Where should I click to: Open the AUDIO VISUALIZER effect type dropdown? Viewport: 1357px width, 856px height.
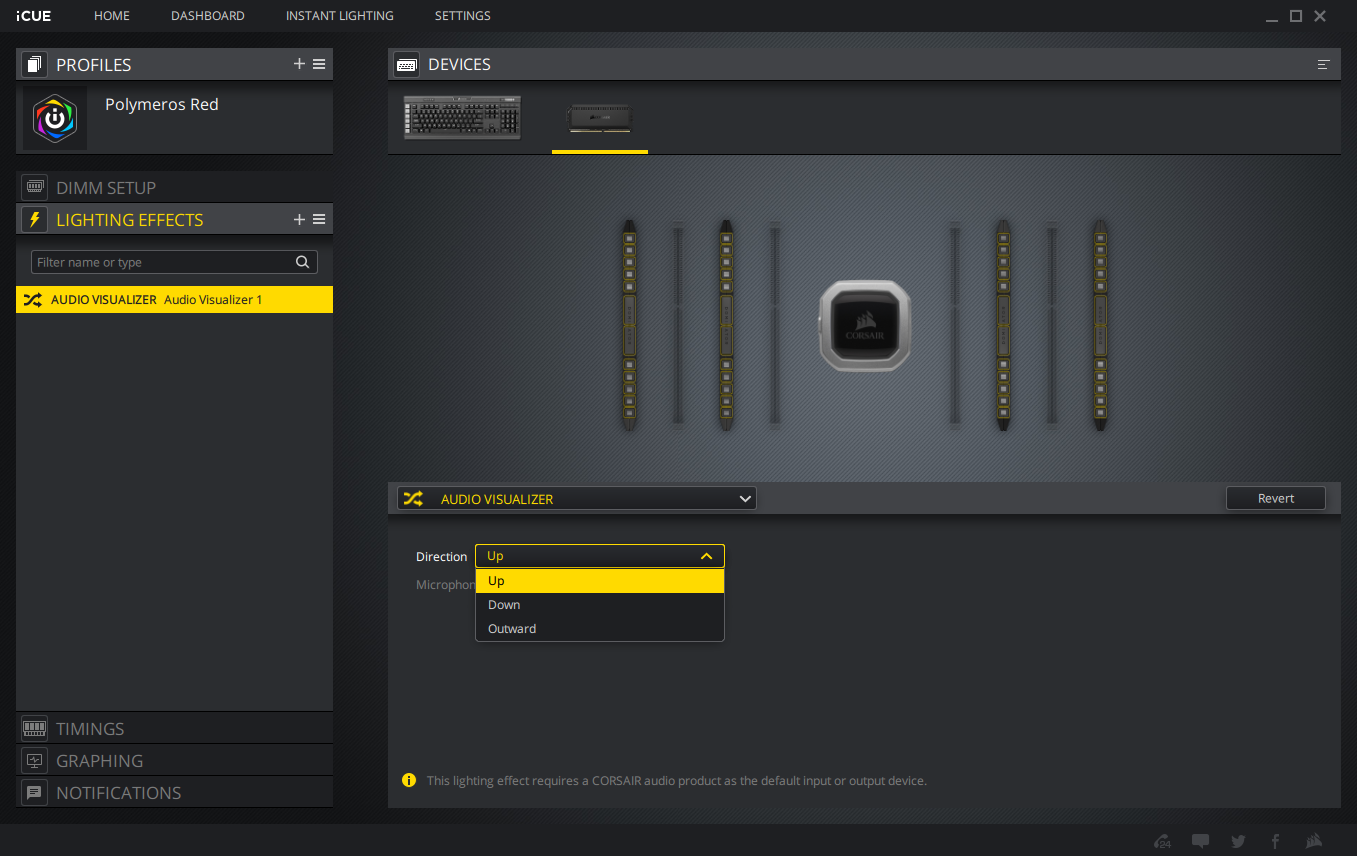tap(577, 498)
